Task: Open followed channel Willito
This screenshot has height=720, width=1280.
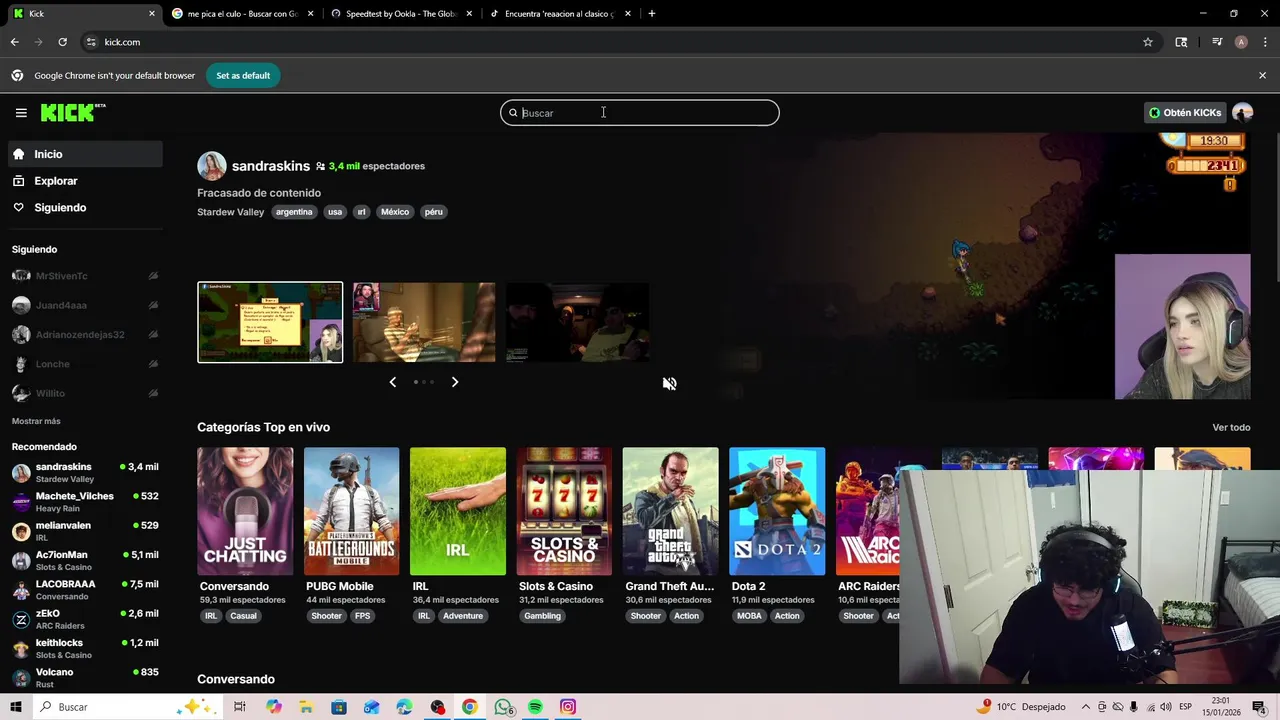Action: pyautogui.click(x=85, y=393)
